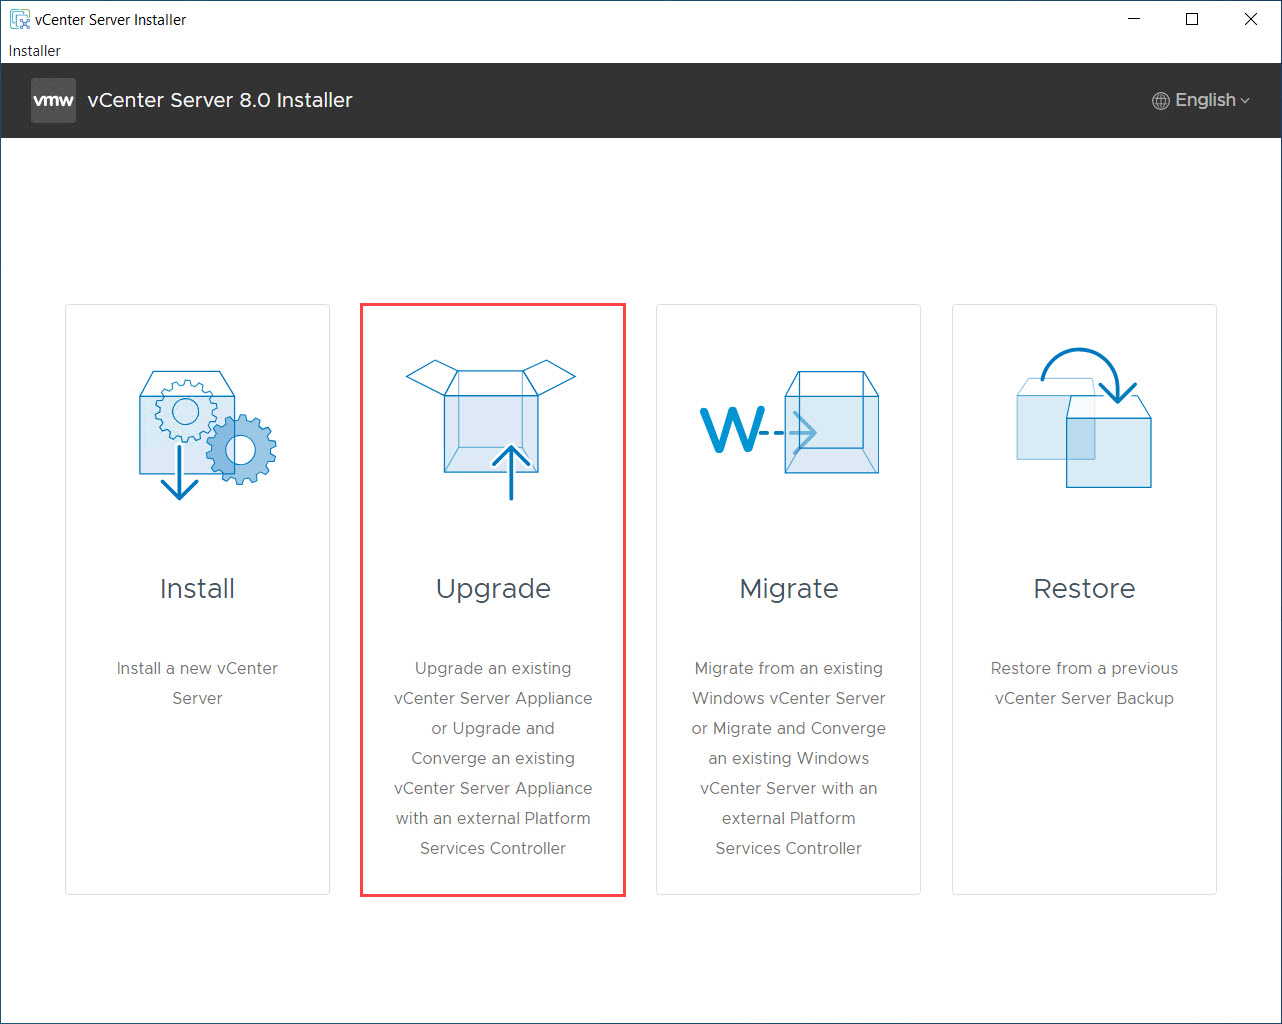The image size is (1282, 1024).
Task: Click the Restore boxes icon
Action: coord(1084,418)
